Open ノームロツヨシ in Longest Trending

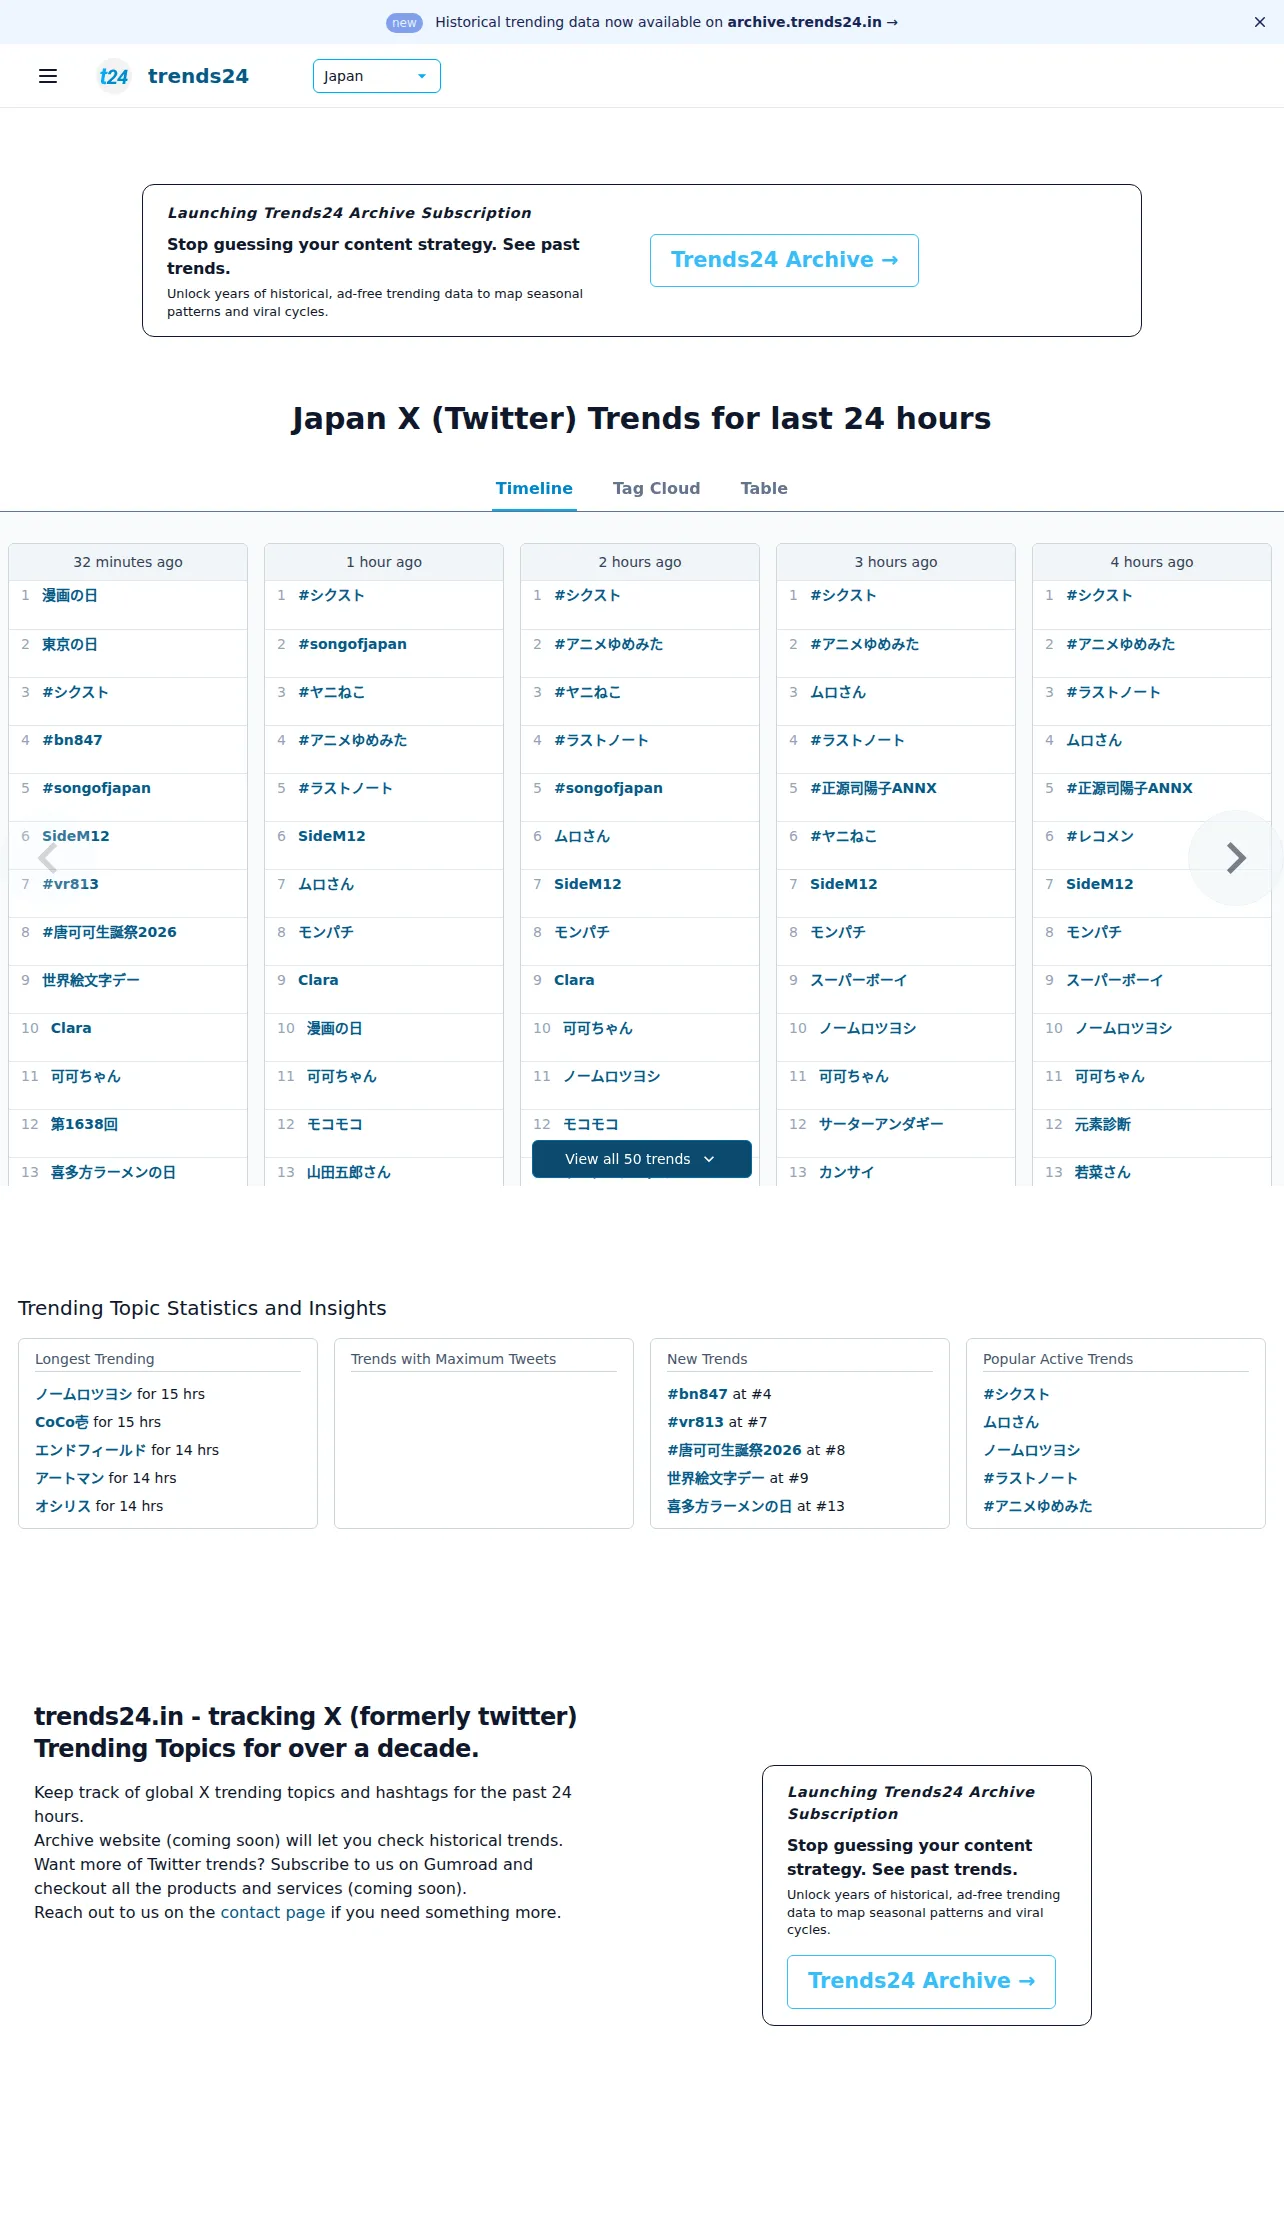pos(84,1394)
